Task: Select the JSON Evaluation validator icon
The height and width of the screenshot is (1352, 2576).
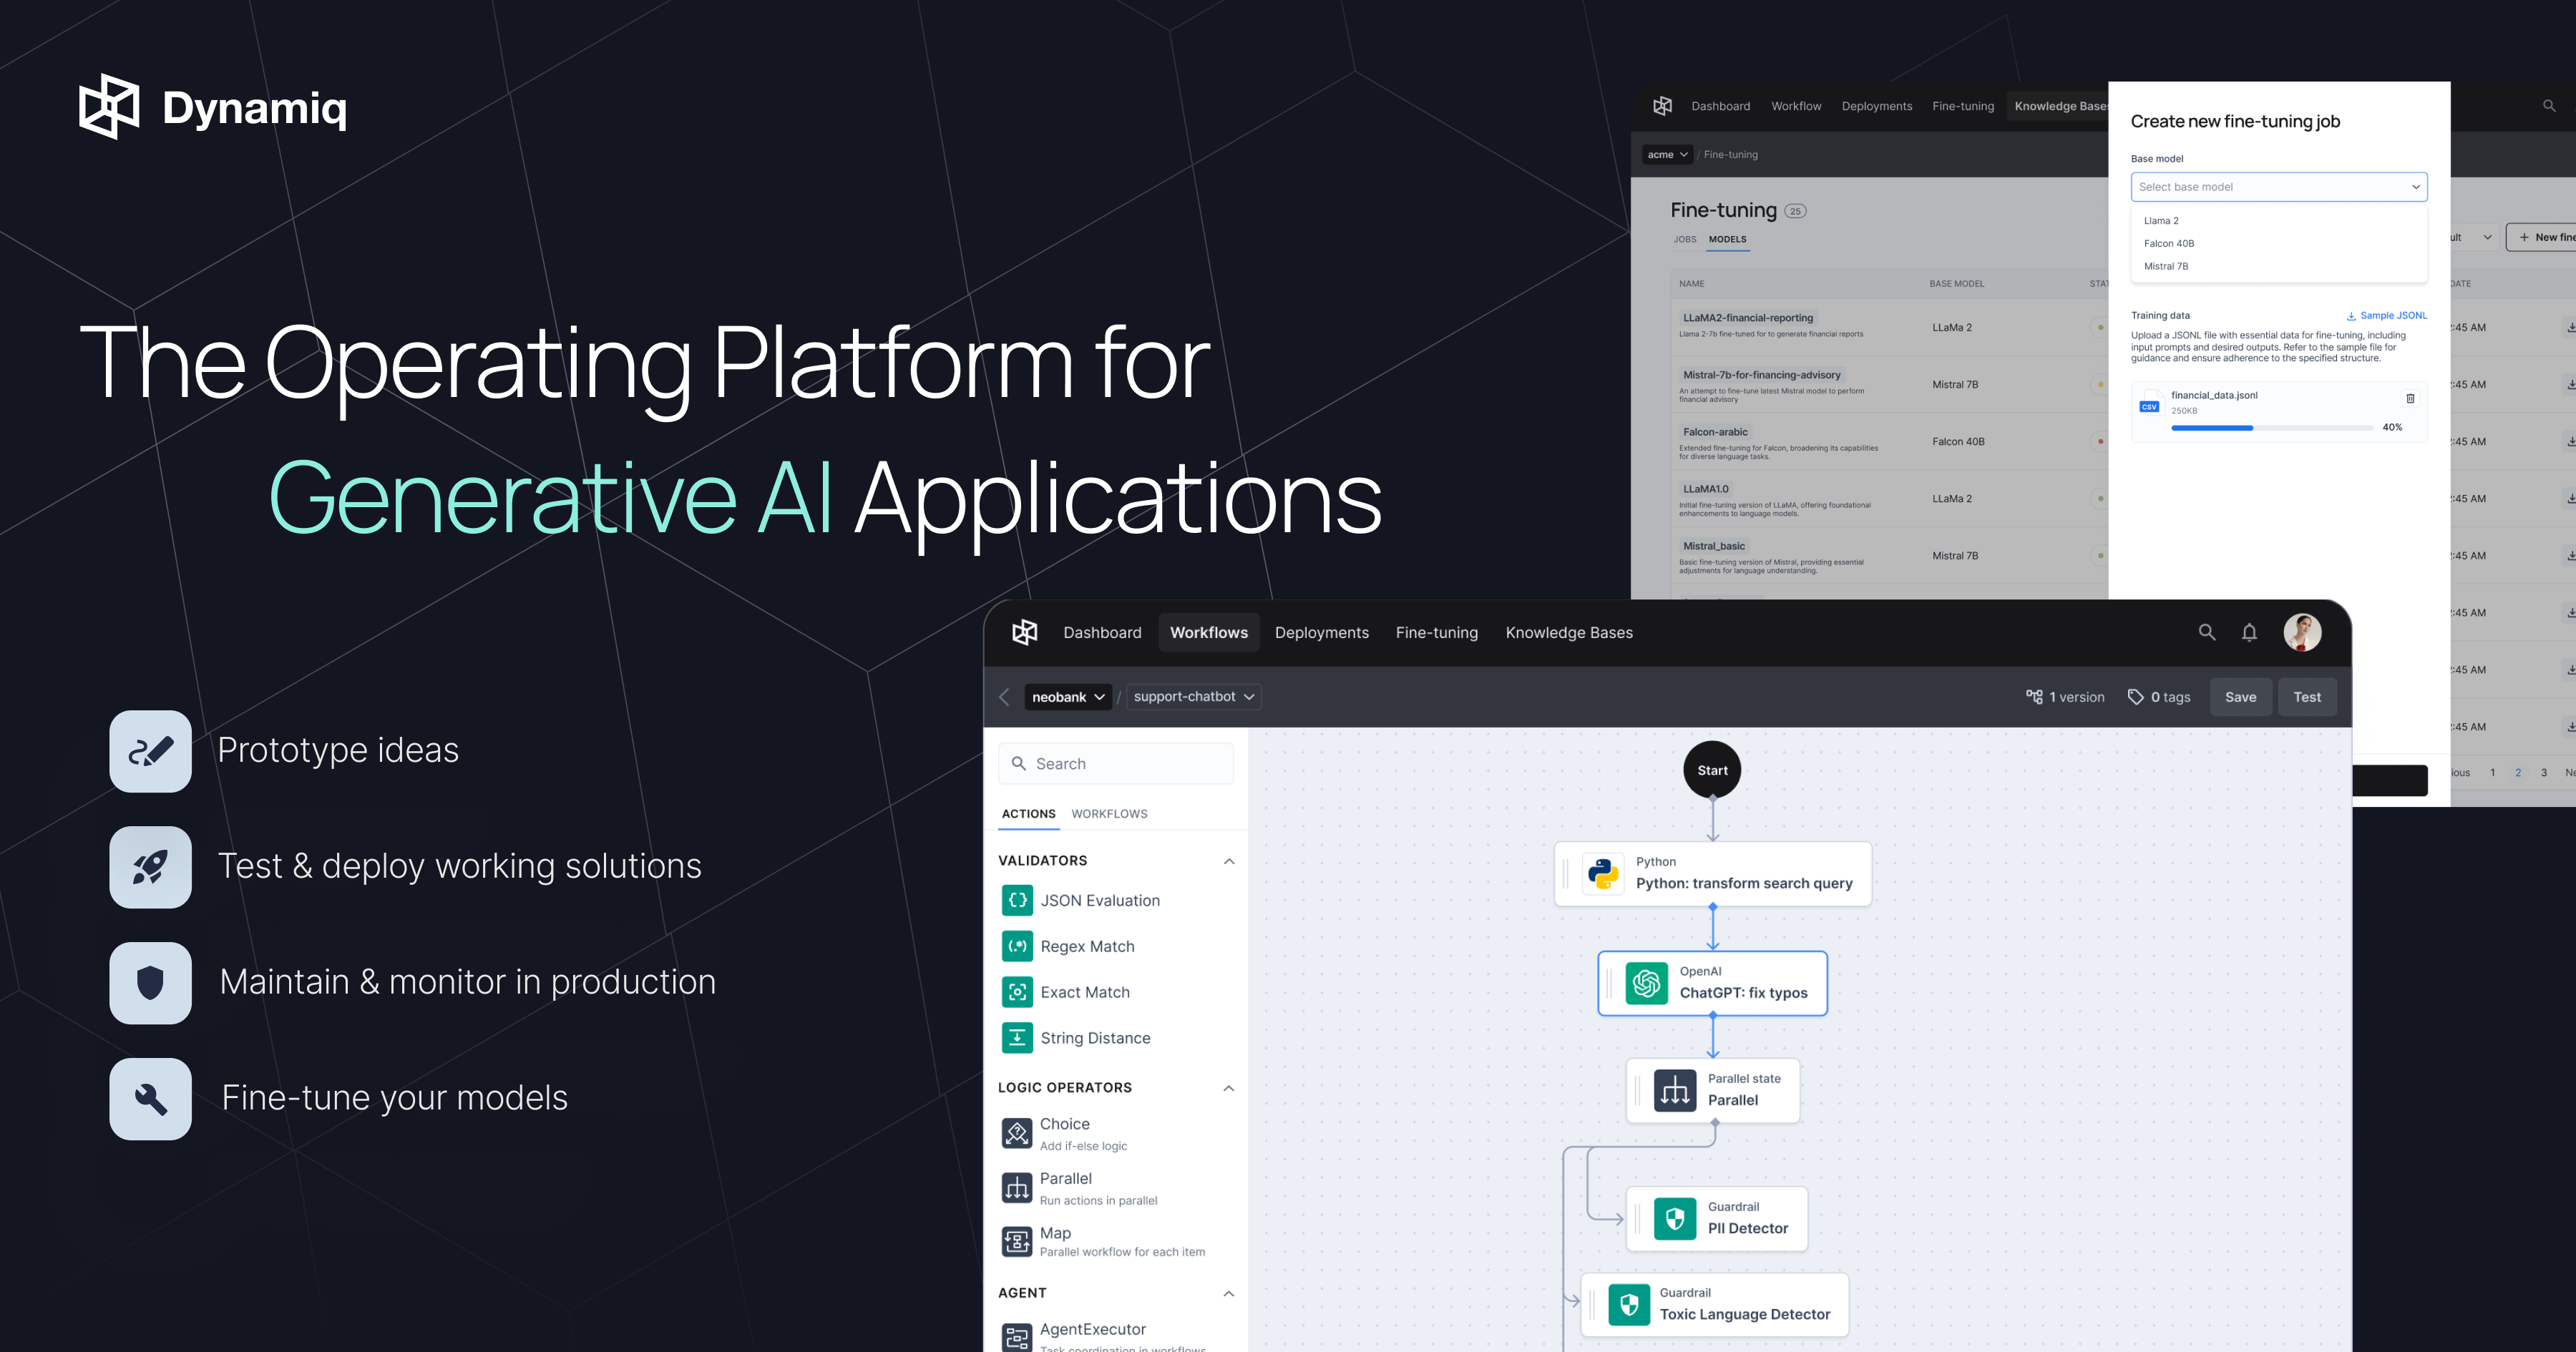Action: pyautogui.click(x=1017, y=900)
